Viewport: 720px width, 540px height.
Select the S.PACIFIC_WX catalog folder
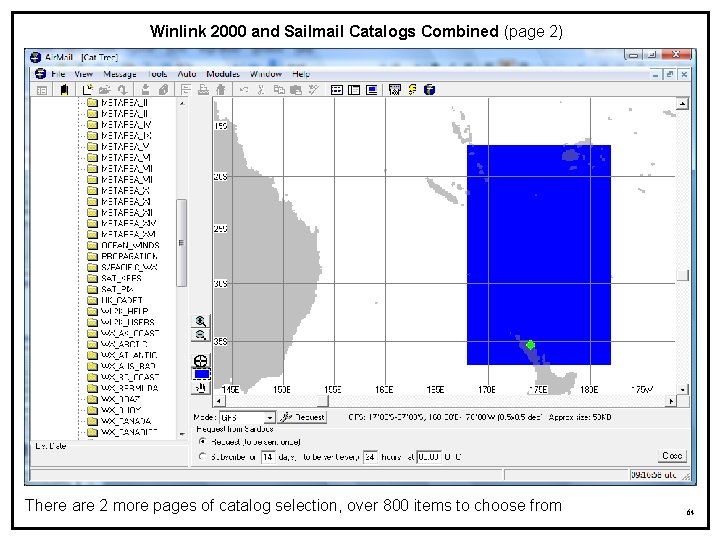[123, 267]
